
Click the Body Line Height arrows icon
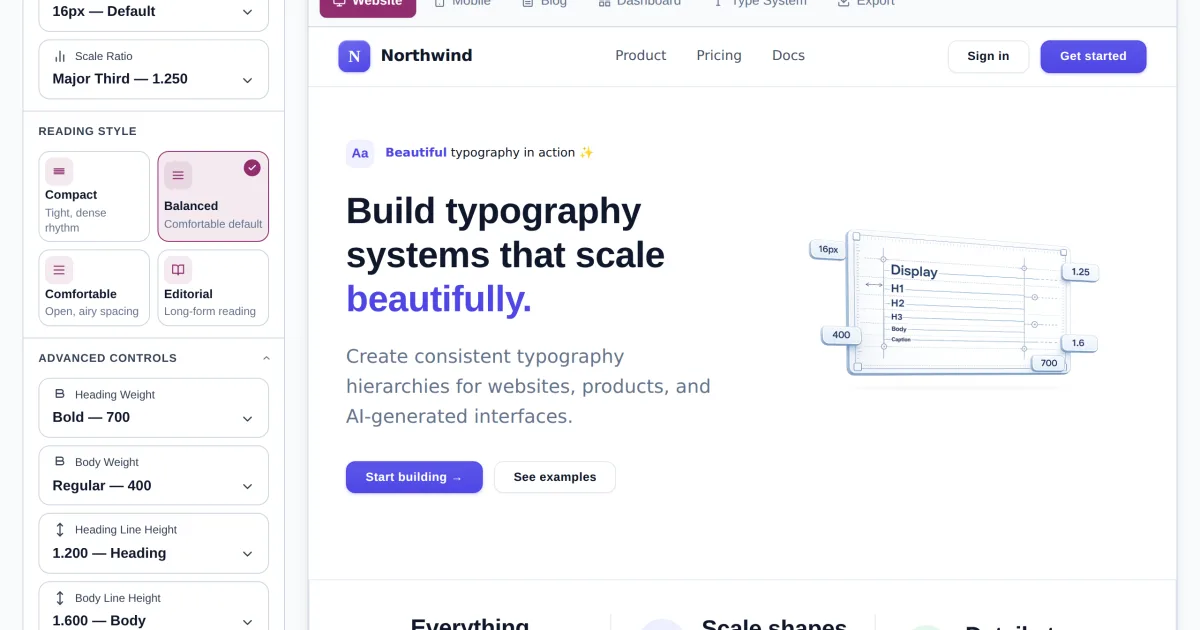60,598
